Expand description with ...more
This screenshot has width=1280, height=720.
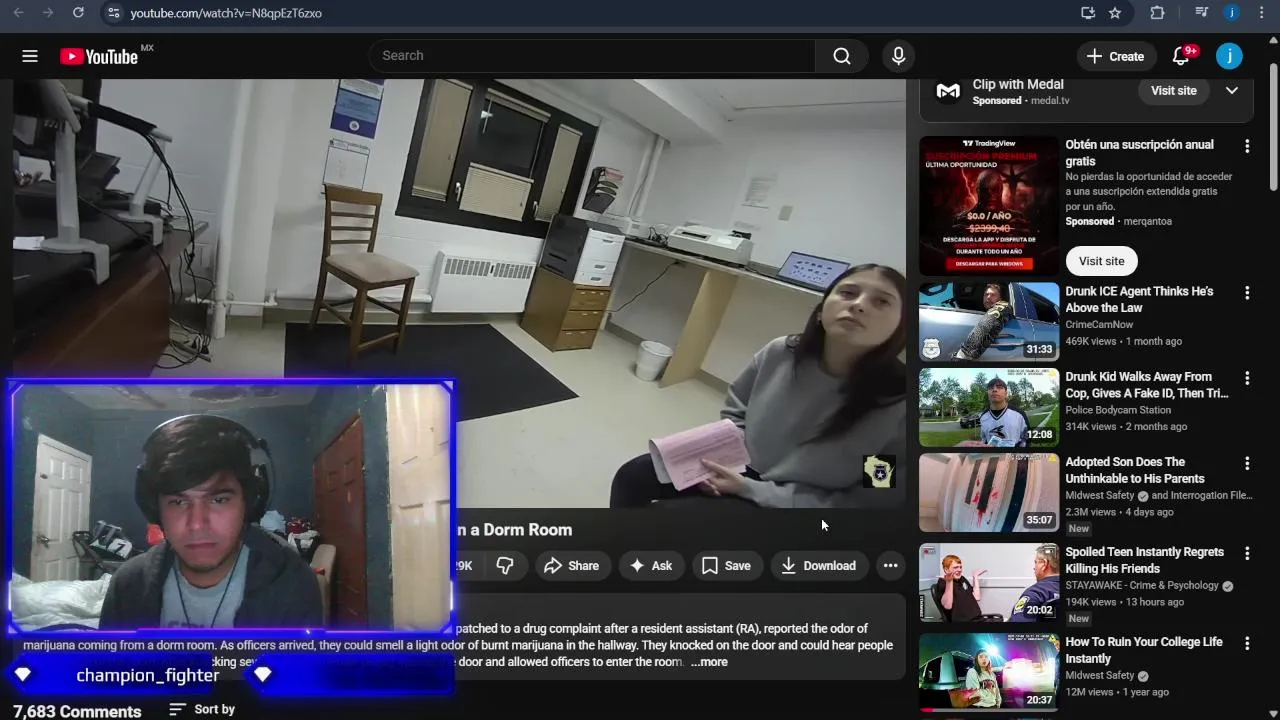[x=709, y=662]
